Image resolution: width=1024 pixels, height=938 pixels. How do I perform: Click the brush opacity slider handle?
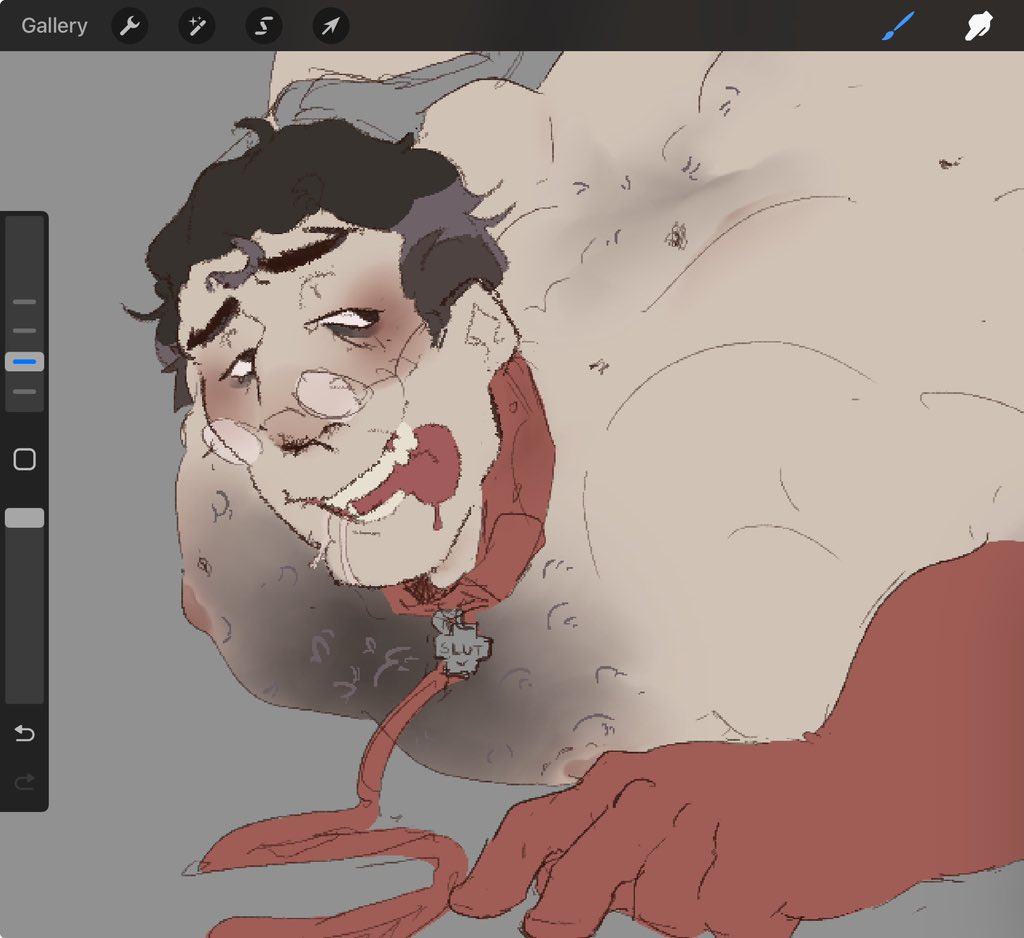point(25,518)
